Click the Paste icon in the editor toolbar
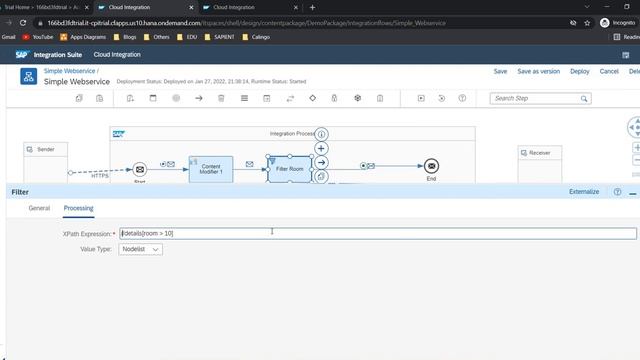640x360 pixels. [x=100, y=98]
